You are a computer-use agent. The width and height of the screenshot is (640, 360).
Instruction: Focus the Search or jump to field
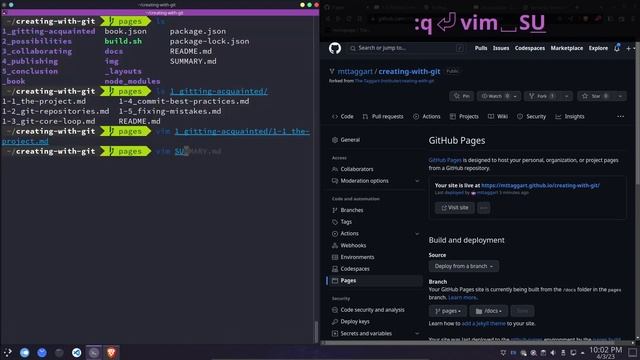coord(407,48)
